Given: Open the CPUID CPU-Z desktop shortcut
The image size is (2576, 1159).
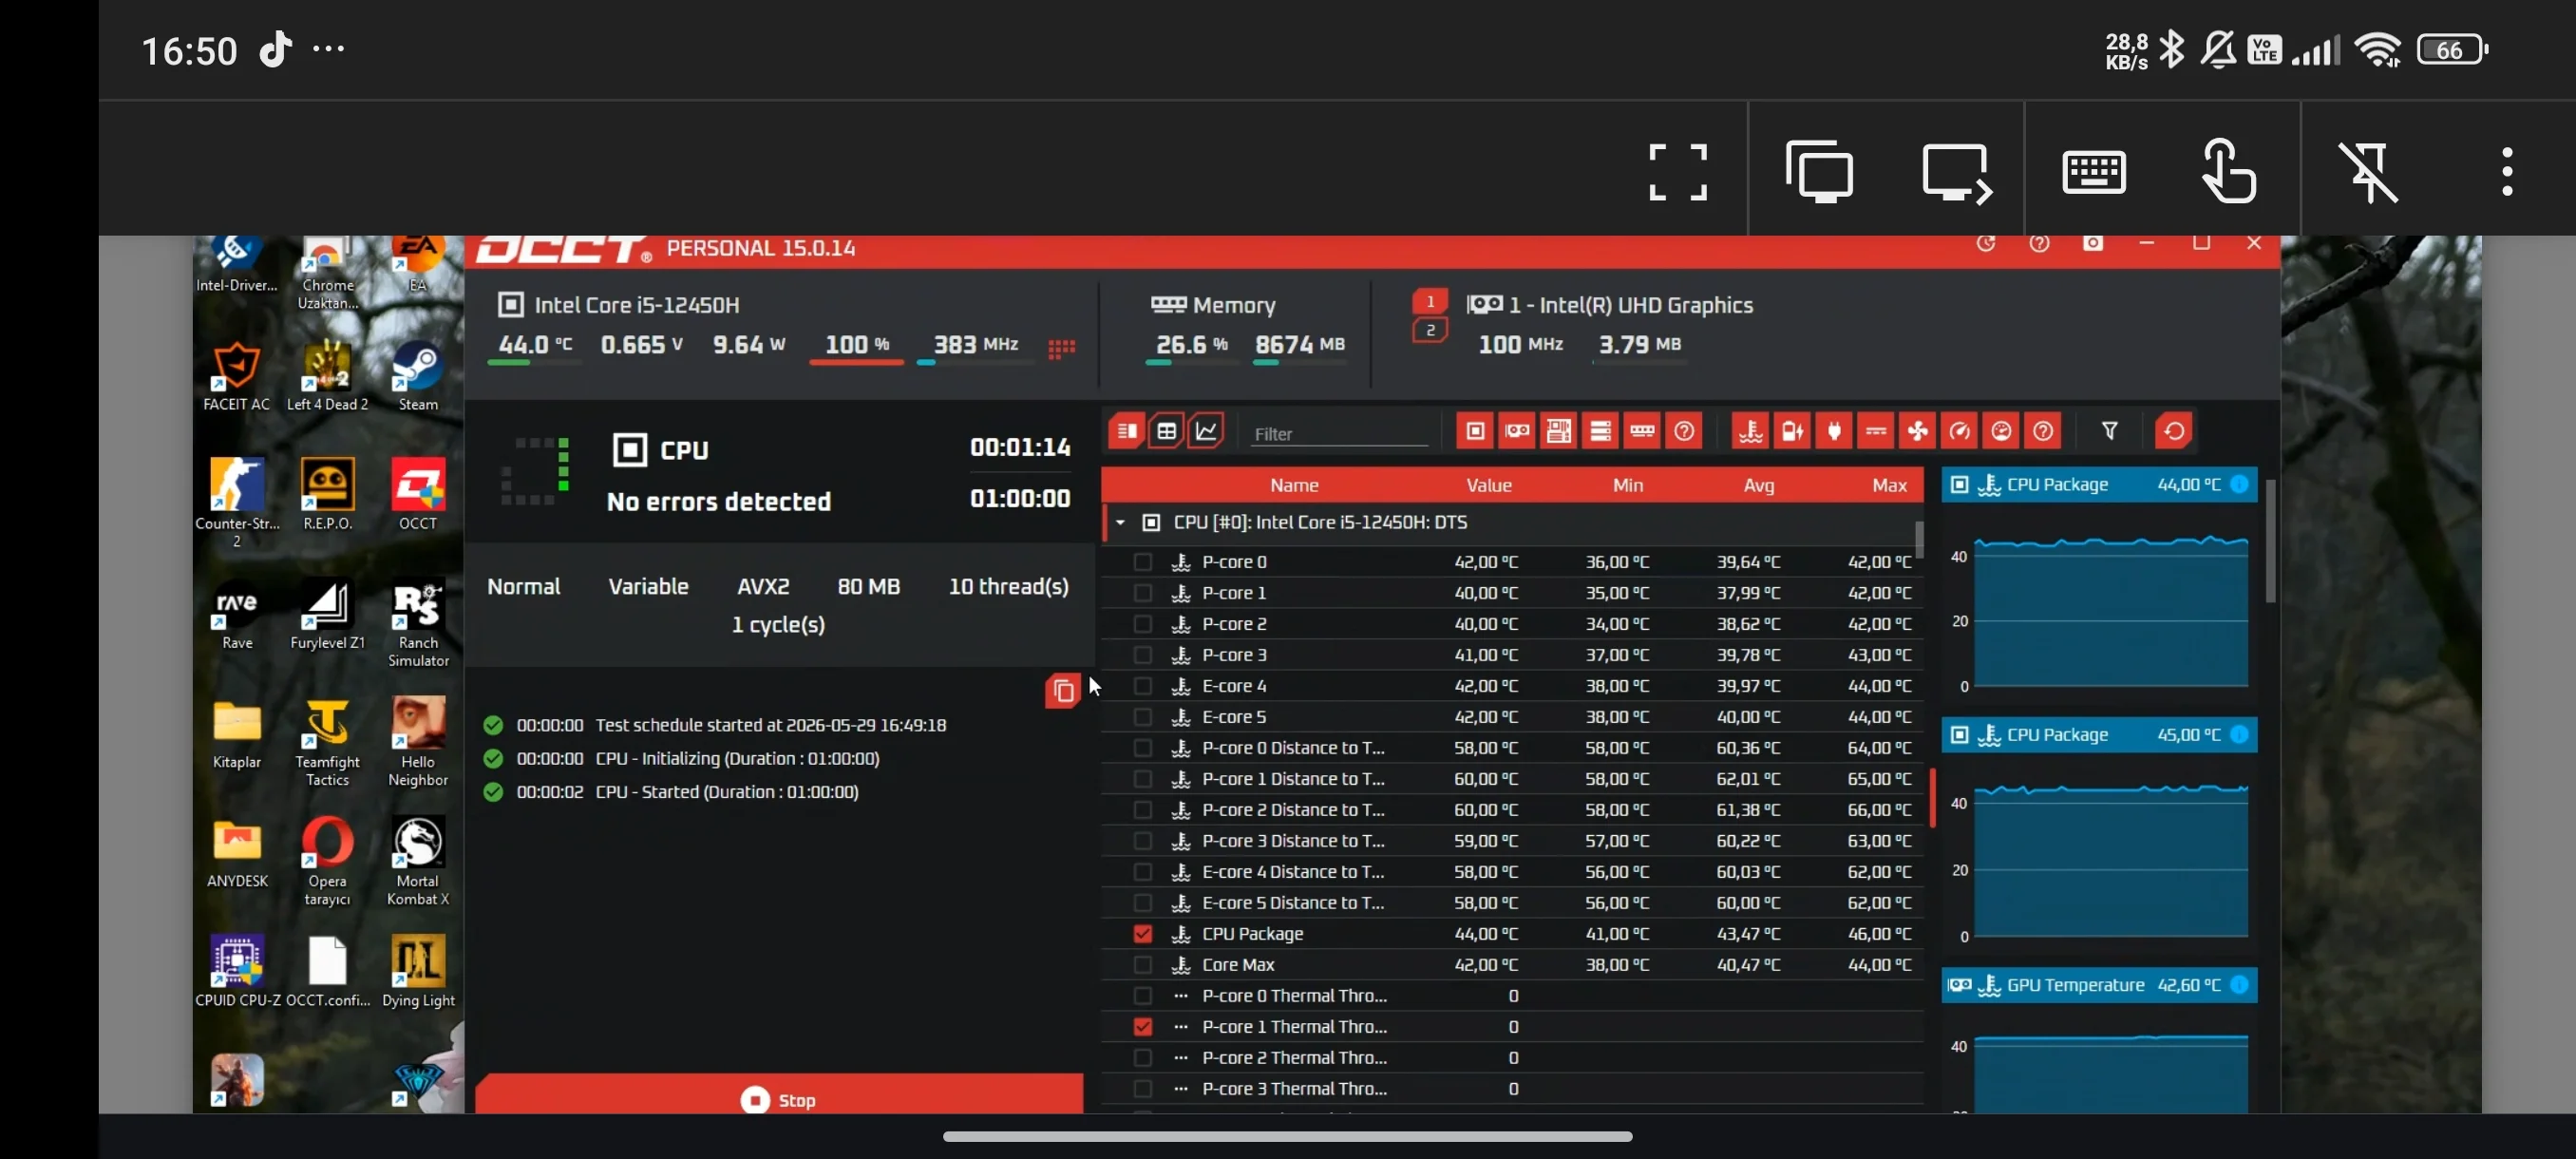Looking at the screenshot, I should (237, 971).
